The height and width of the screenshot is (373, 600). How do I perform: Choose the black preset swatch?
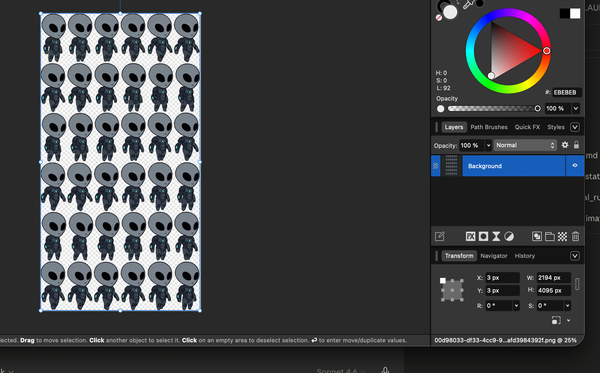click(x=564, y=13)
